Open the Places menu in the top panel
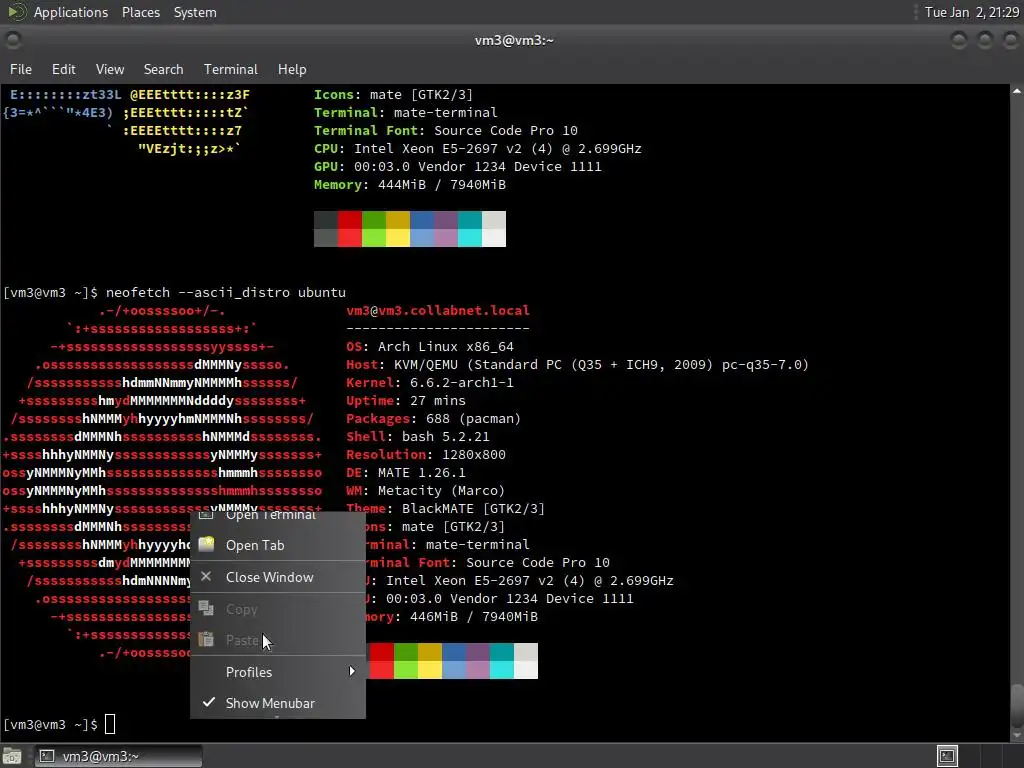The height and width of the screenshot is (768, 1024). [x=140, y=12]
